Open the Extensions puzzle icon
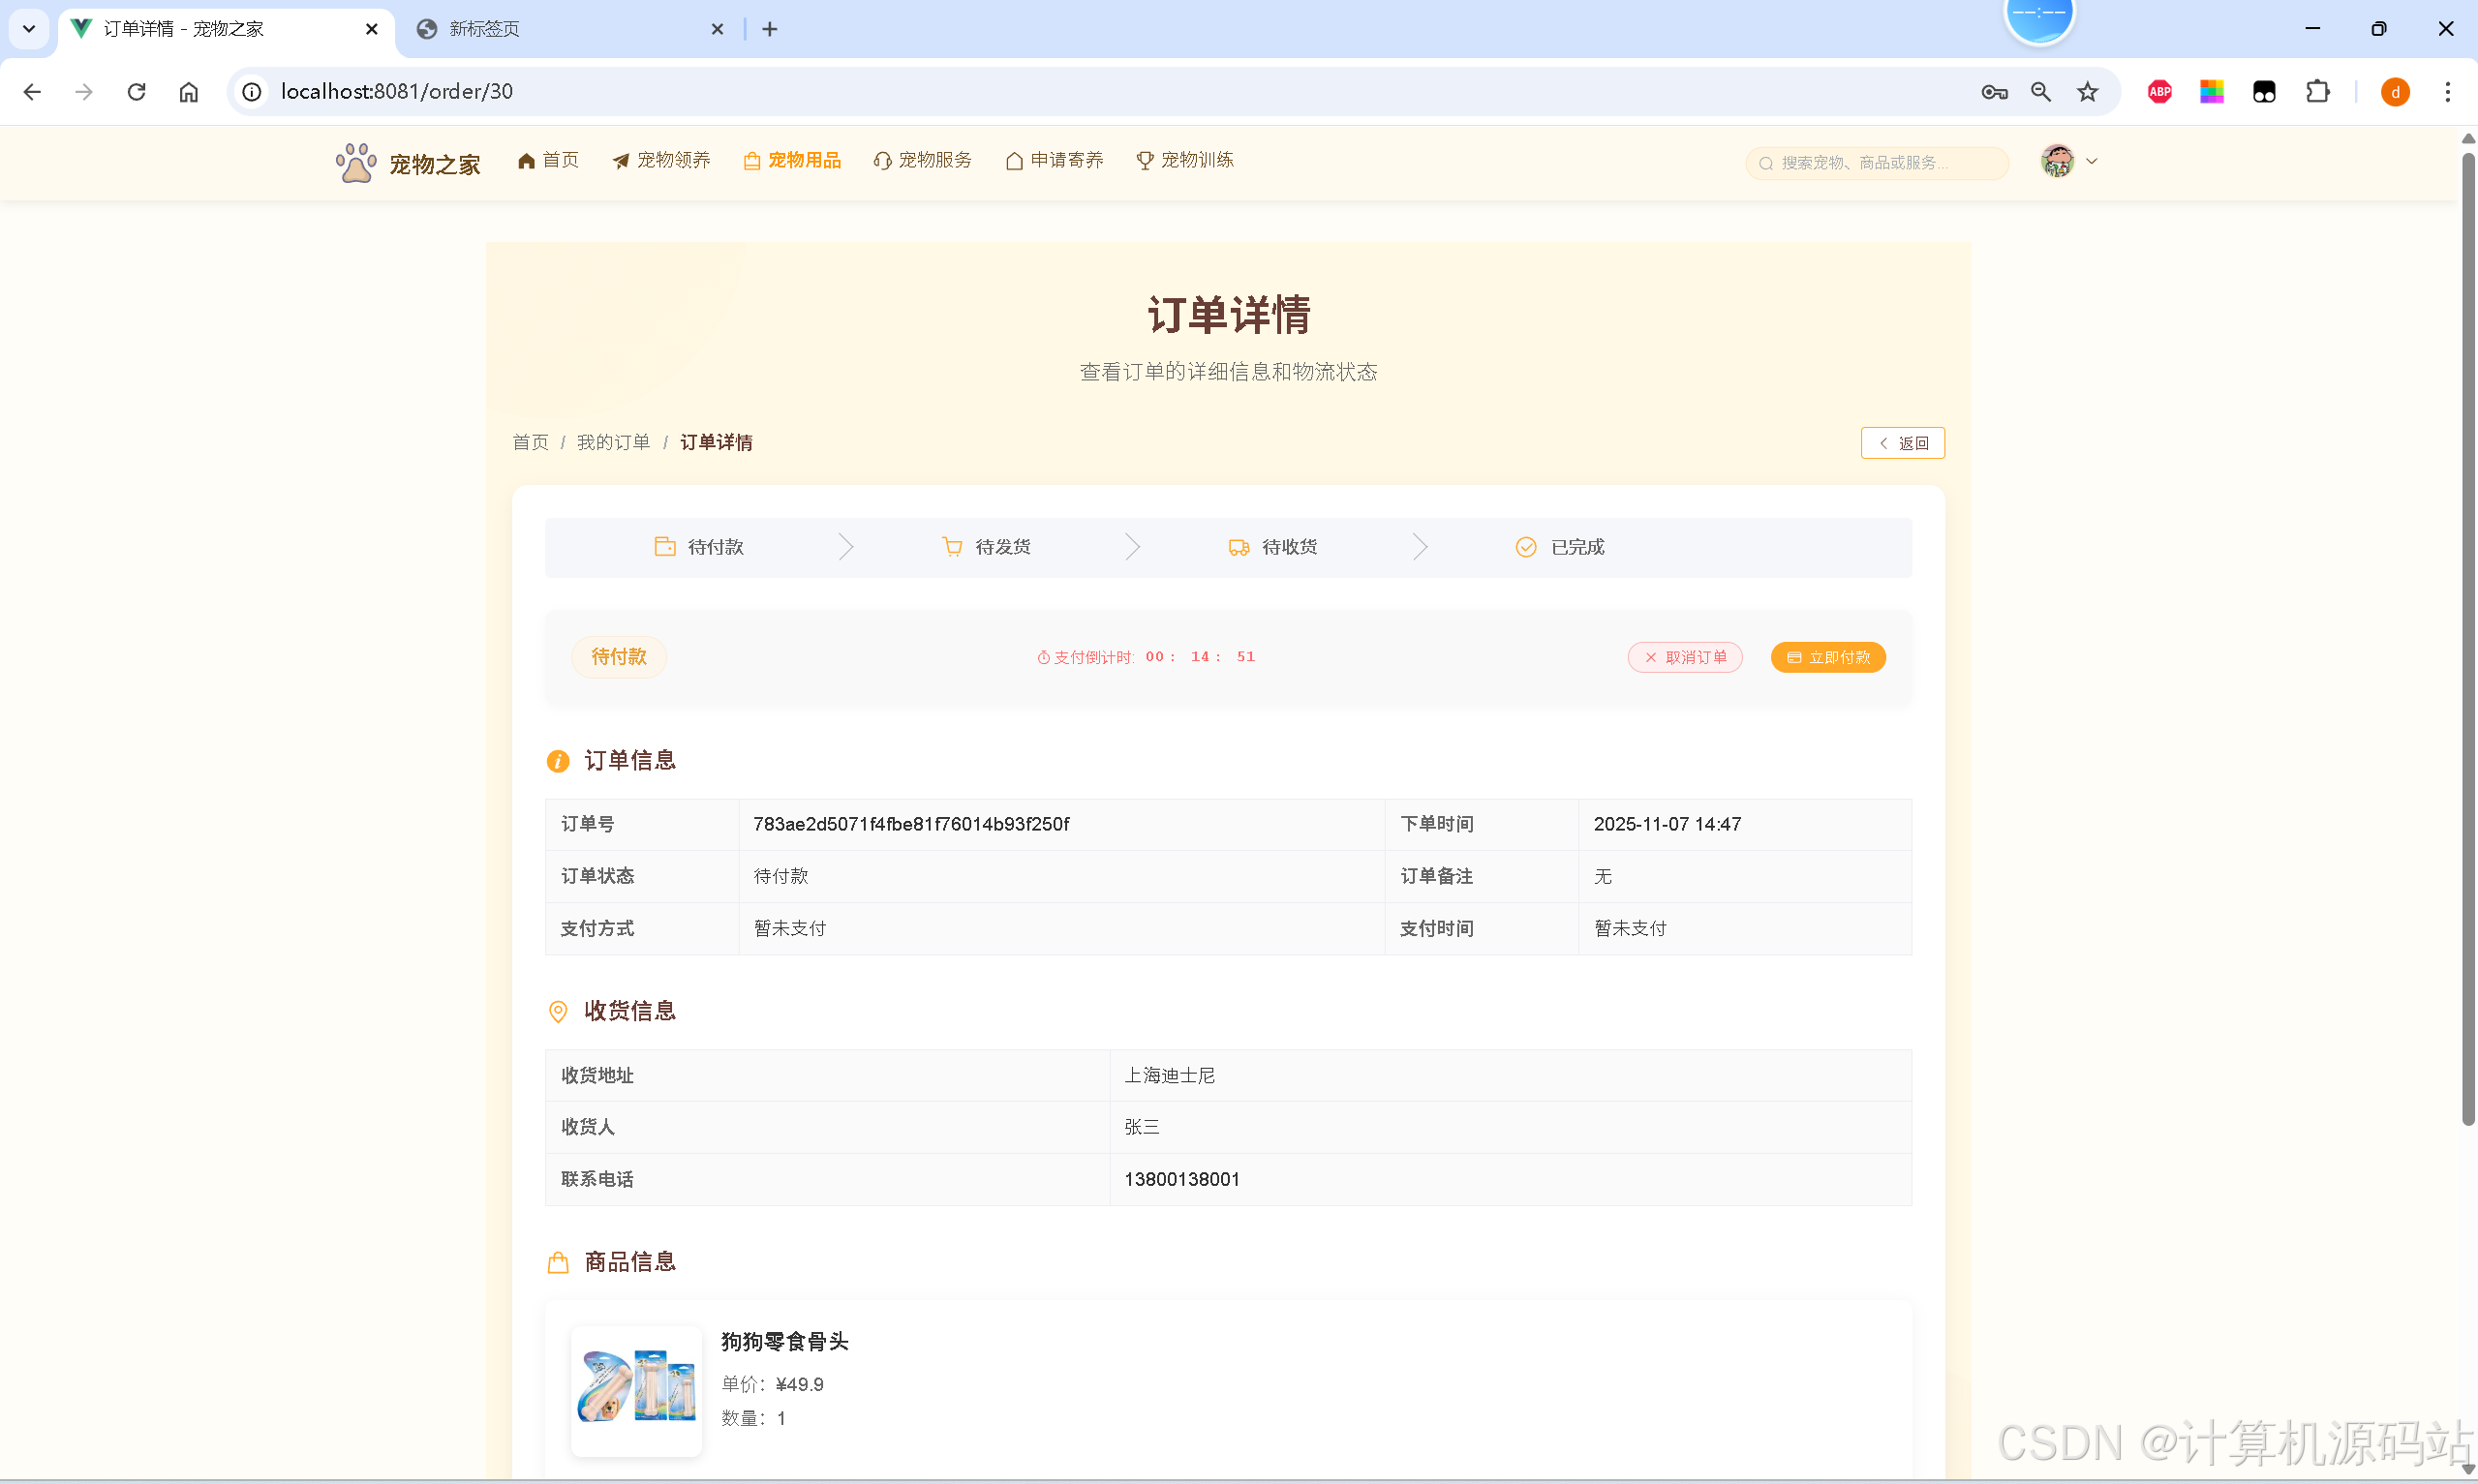Image resolution: width=2478 pixels, height=1484 pixels. coord(2317,92)
